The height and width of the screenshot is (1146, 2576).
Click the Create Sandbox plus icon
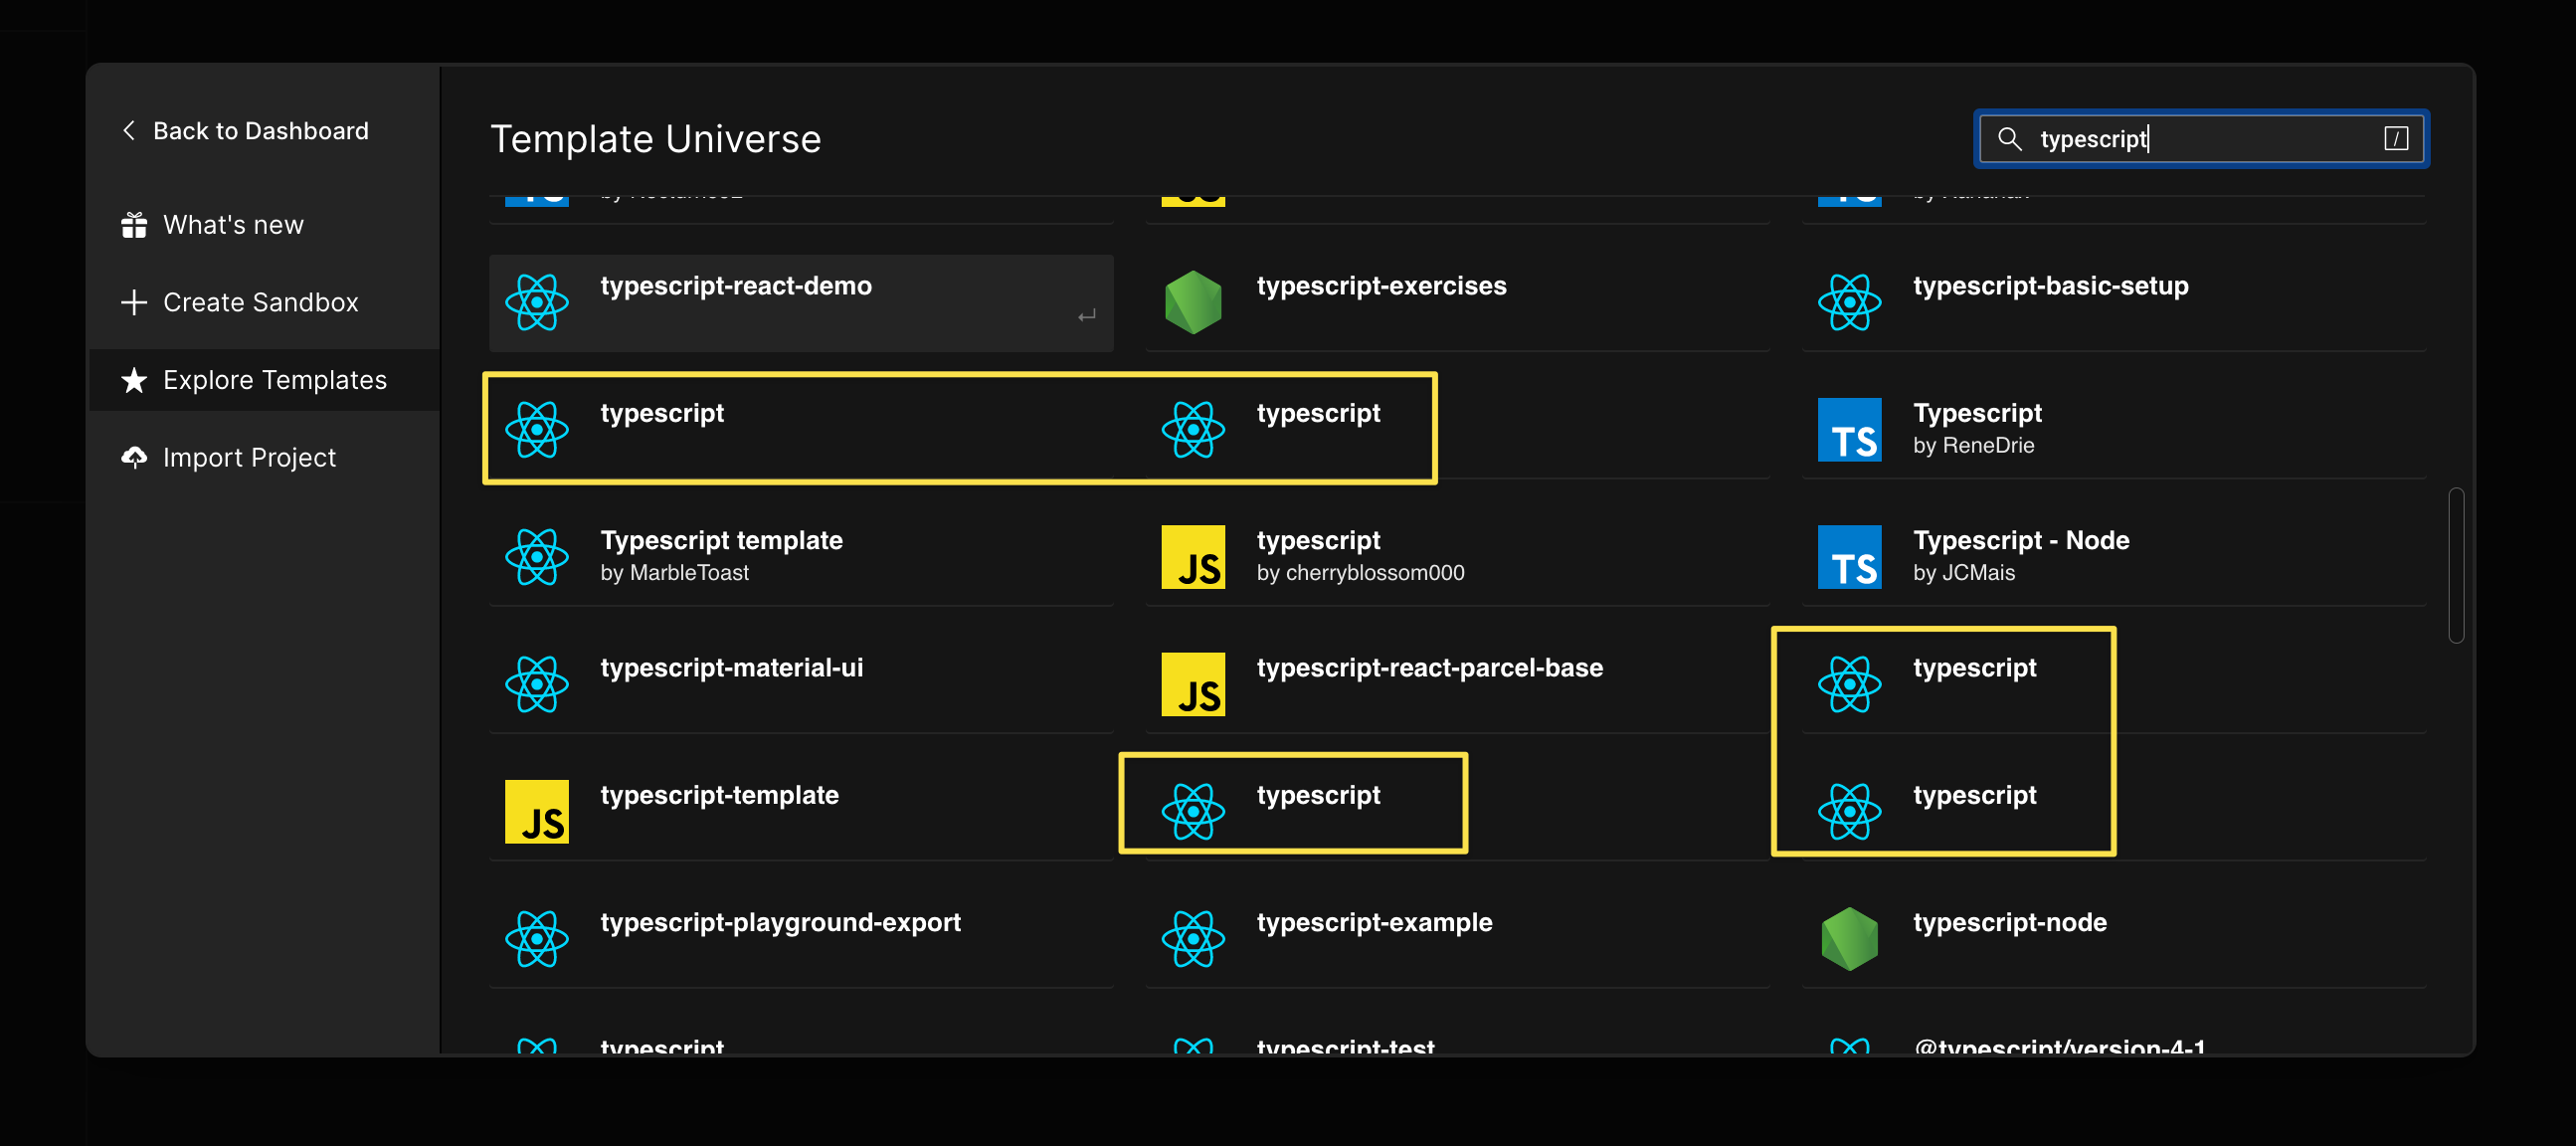click(134, 302)
